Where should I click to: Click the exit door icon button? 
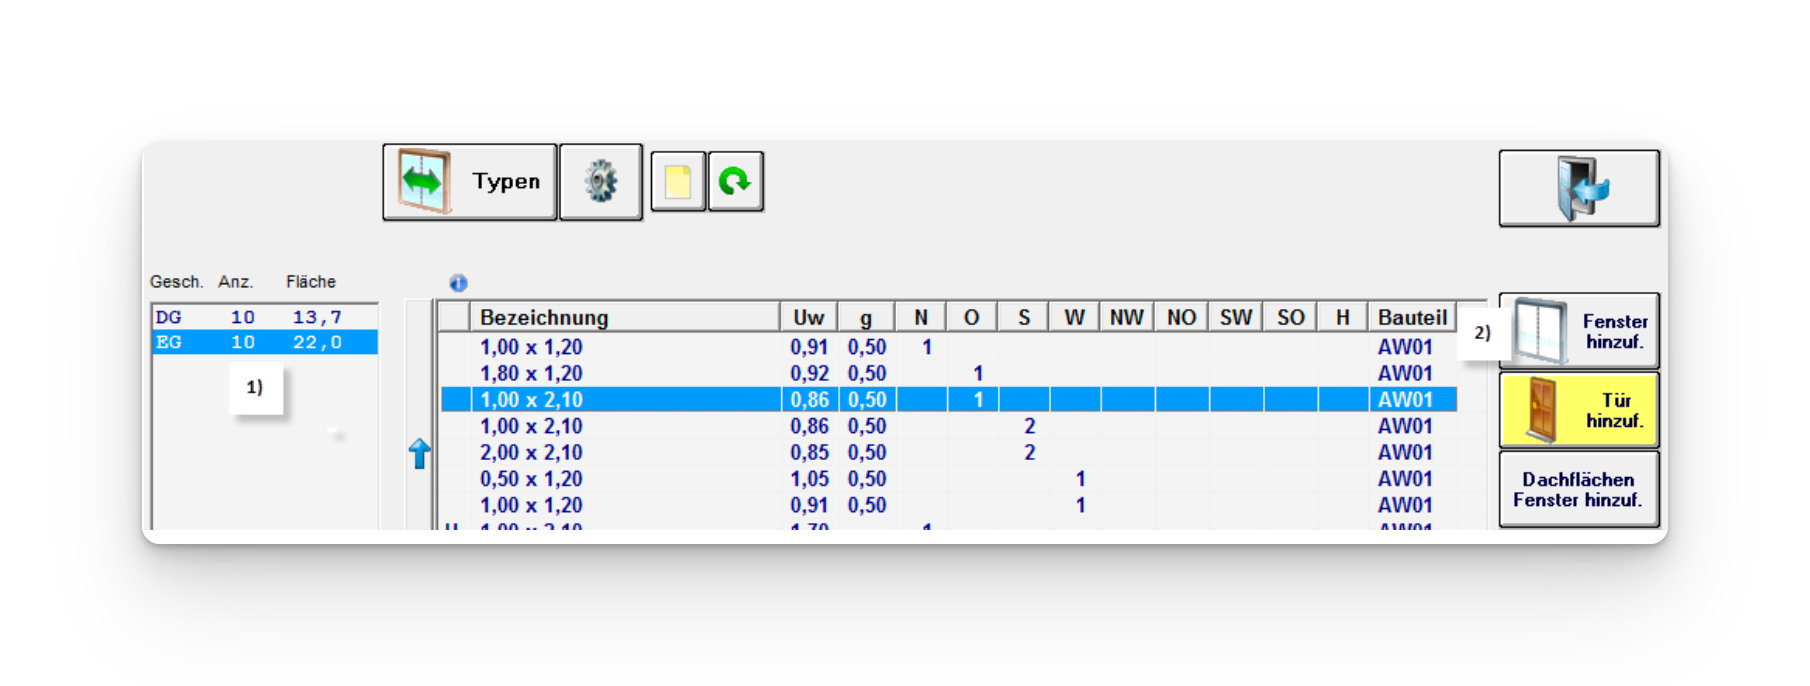click(1578, 188)
